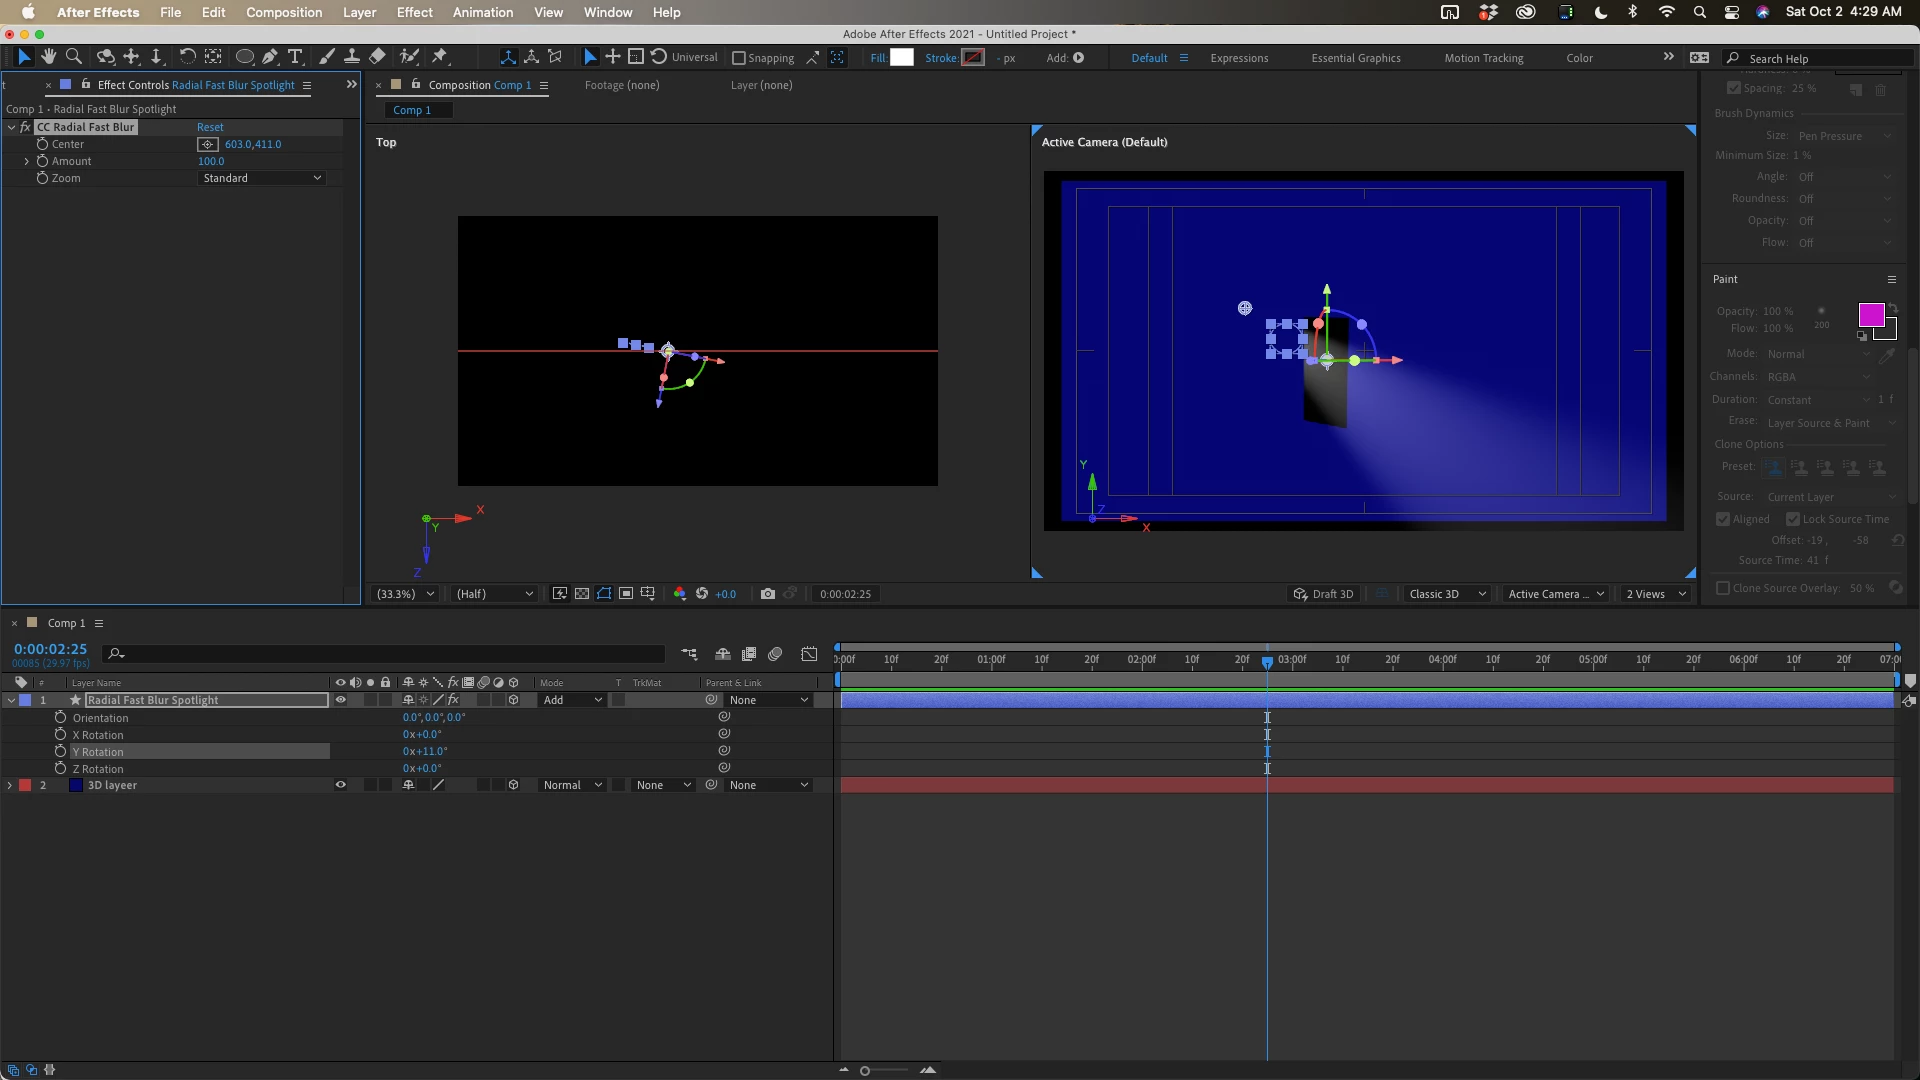The height and width of the screenshot is (1080, 1920).
Task: Click the current time display 0:00:02:25
Action: pyautogui.click(x=50, y=649)
